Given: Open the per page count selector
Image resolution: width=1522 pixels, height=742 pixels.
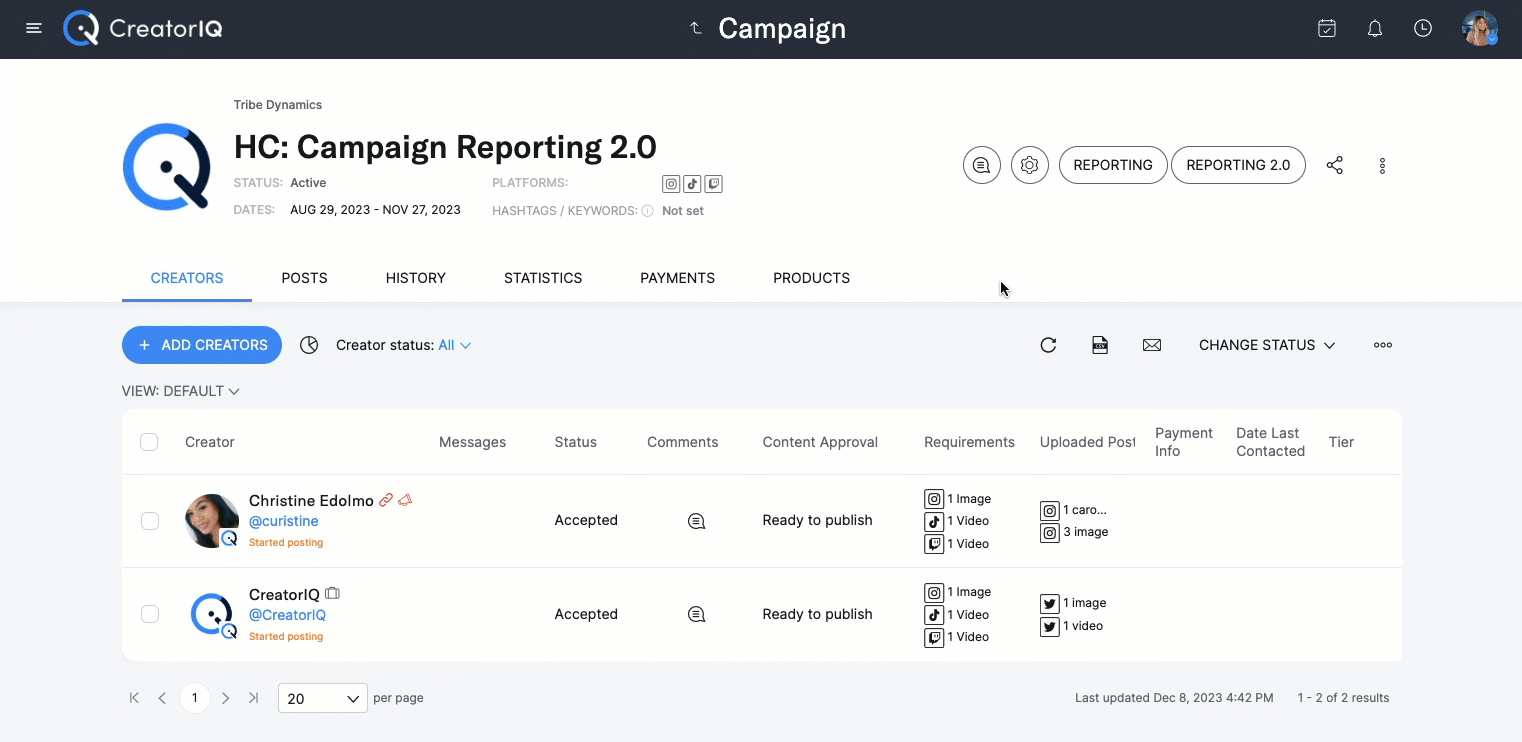Looking at the screenshot, I should tap(322, 697).
